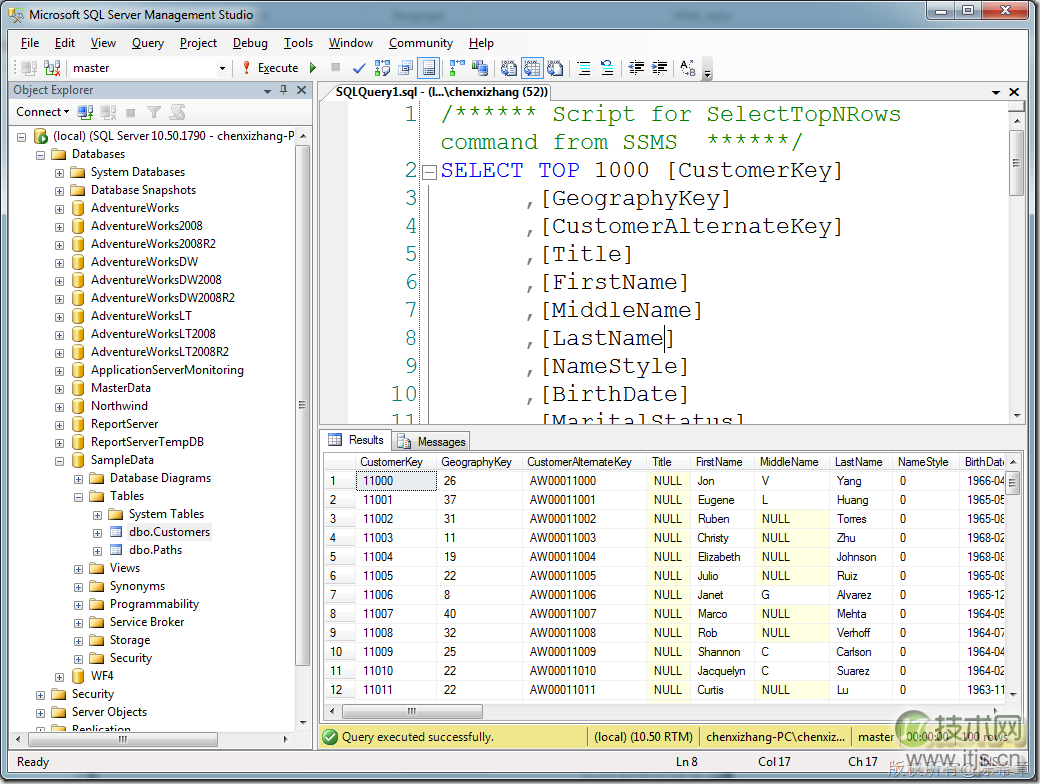Collapse the Databases folder
This screenshot has height=784, width=1040.
coord(40,155)
